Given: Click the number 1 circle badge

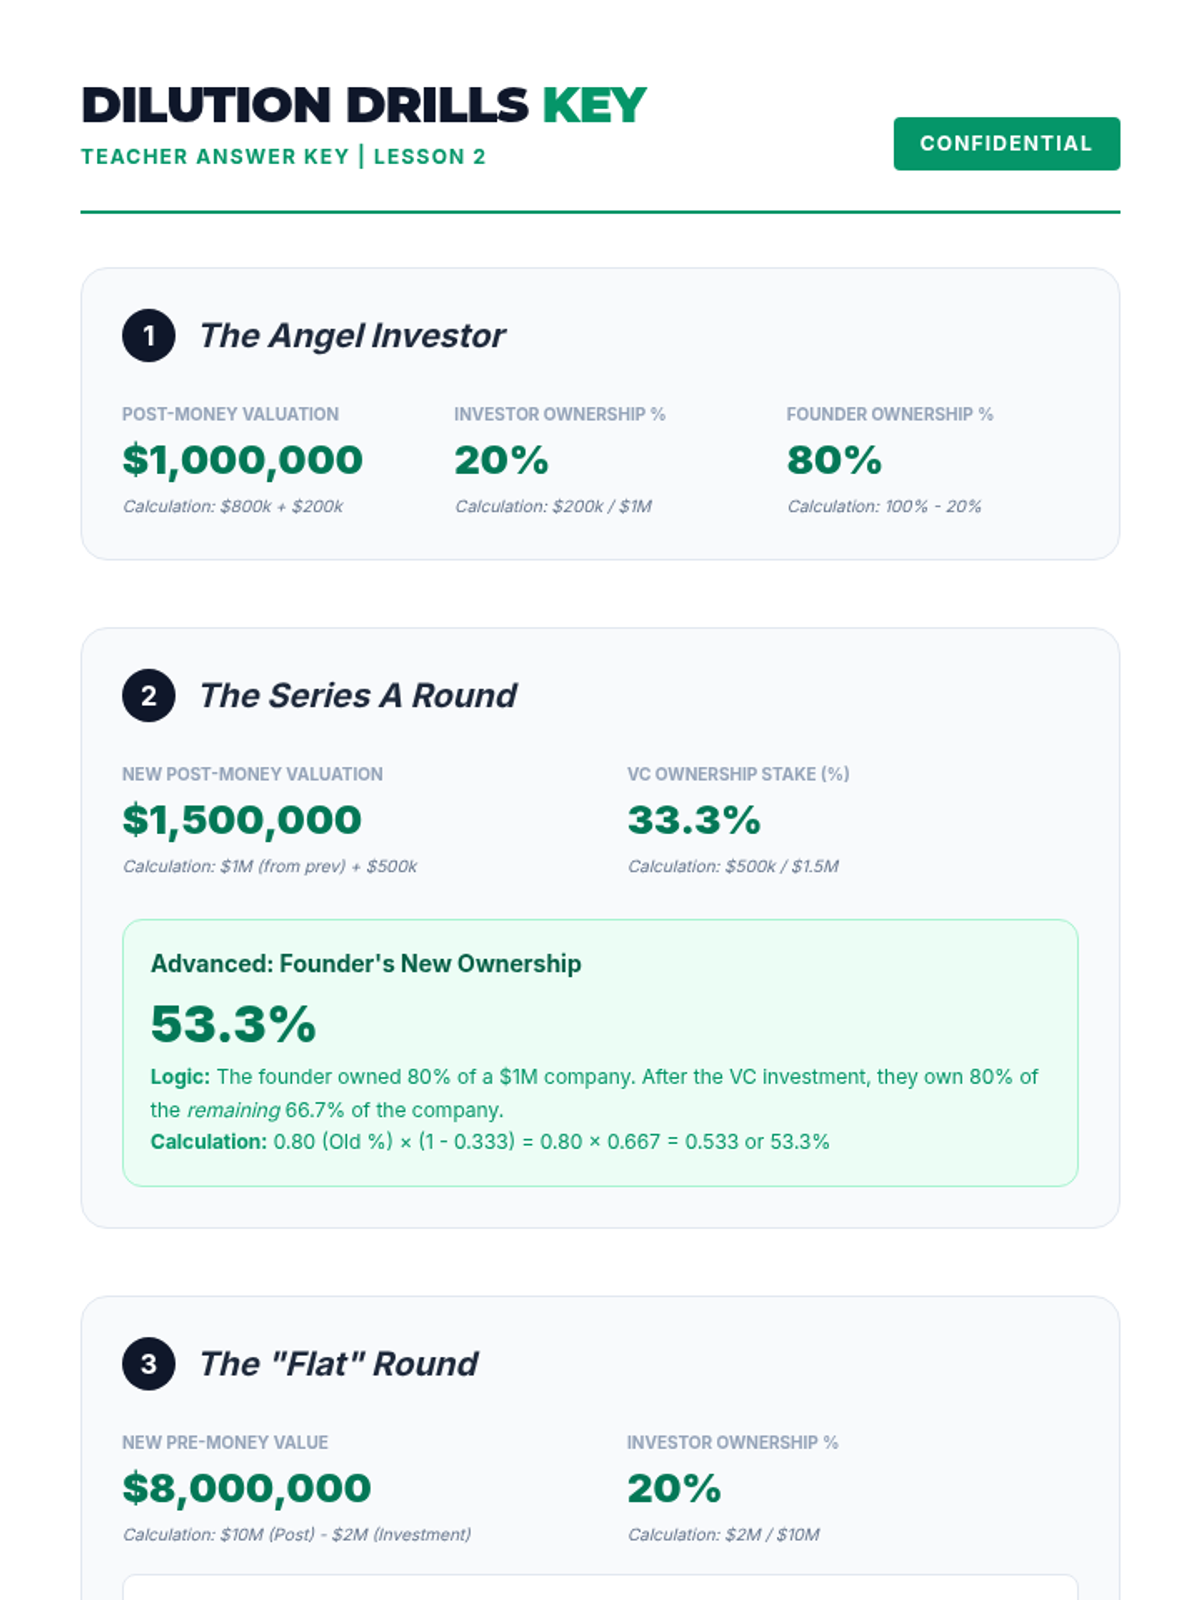Looking at the screenshot, I should pyautogui.click(x=148, y=336).
